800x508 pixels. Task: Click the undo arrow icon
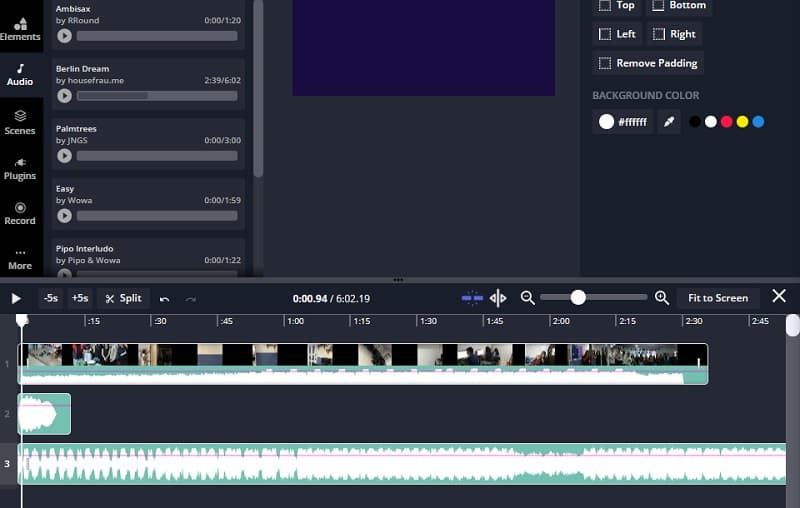(165, 298)
